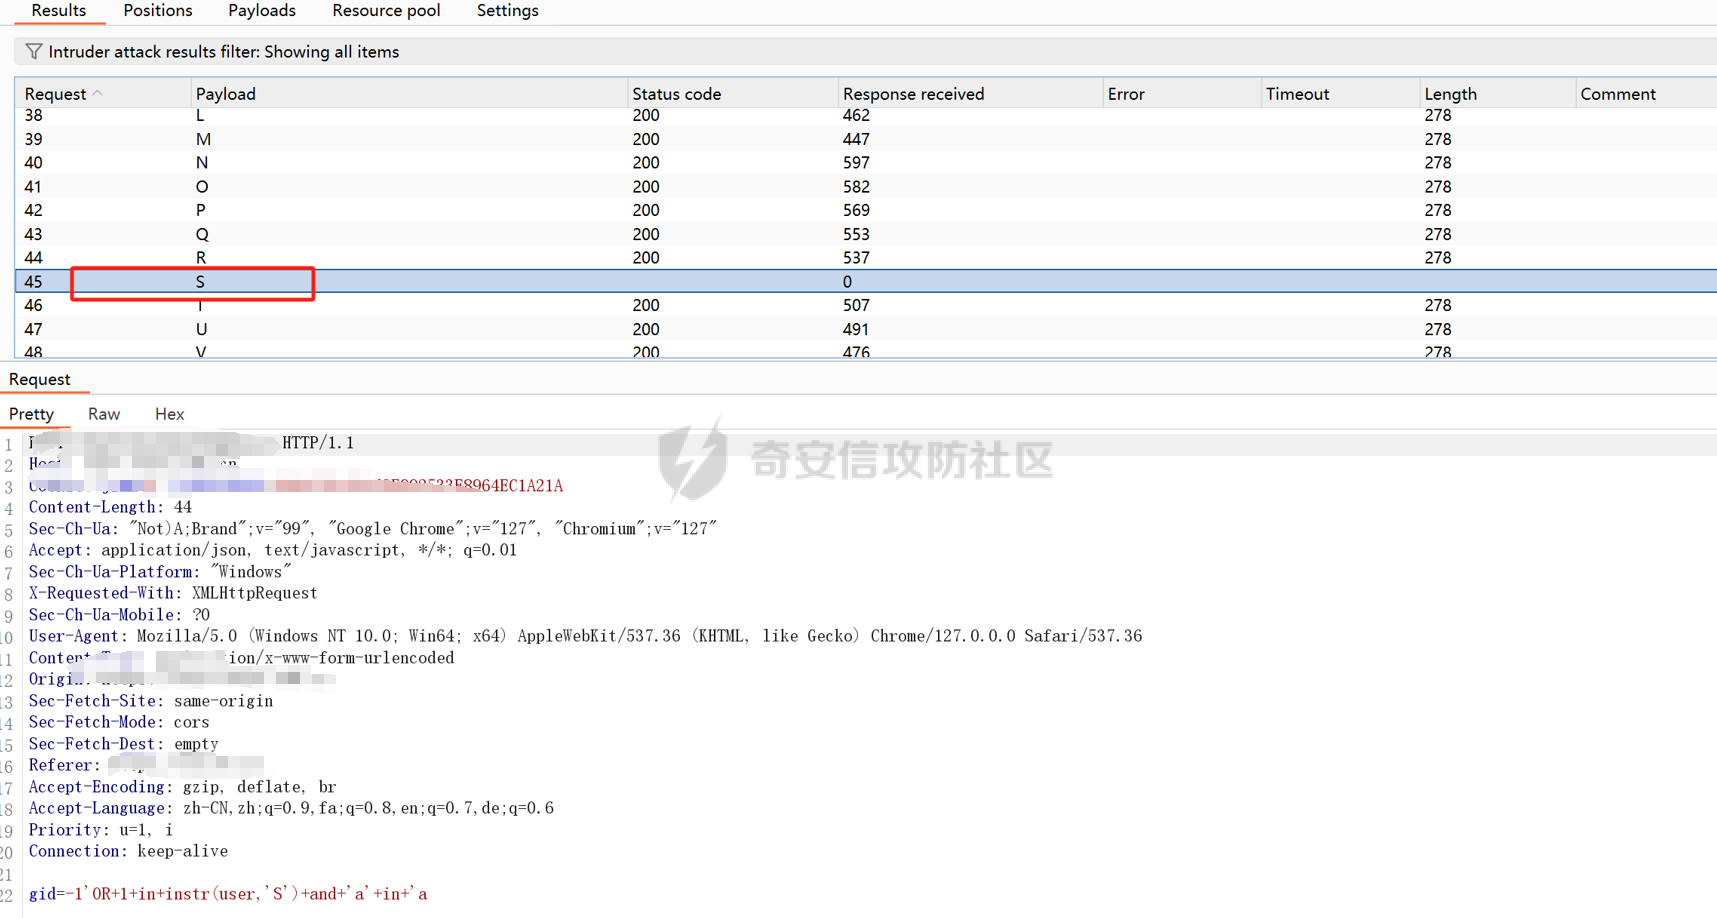The height and width of the screenshot is (918, 1717).
Task: Open the Payloads tab
Action: tap(262, 11)
